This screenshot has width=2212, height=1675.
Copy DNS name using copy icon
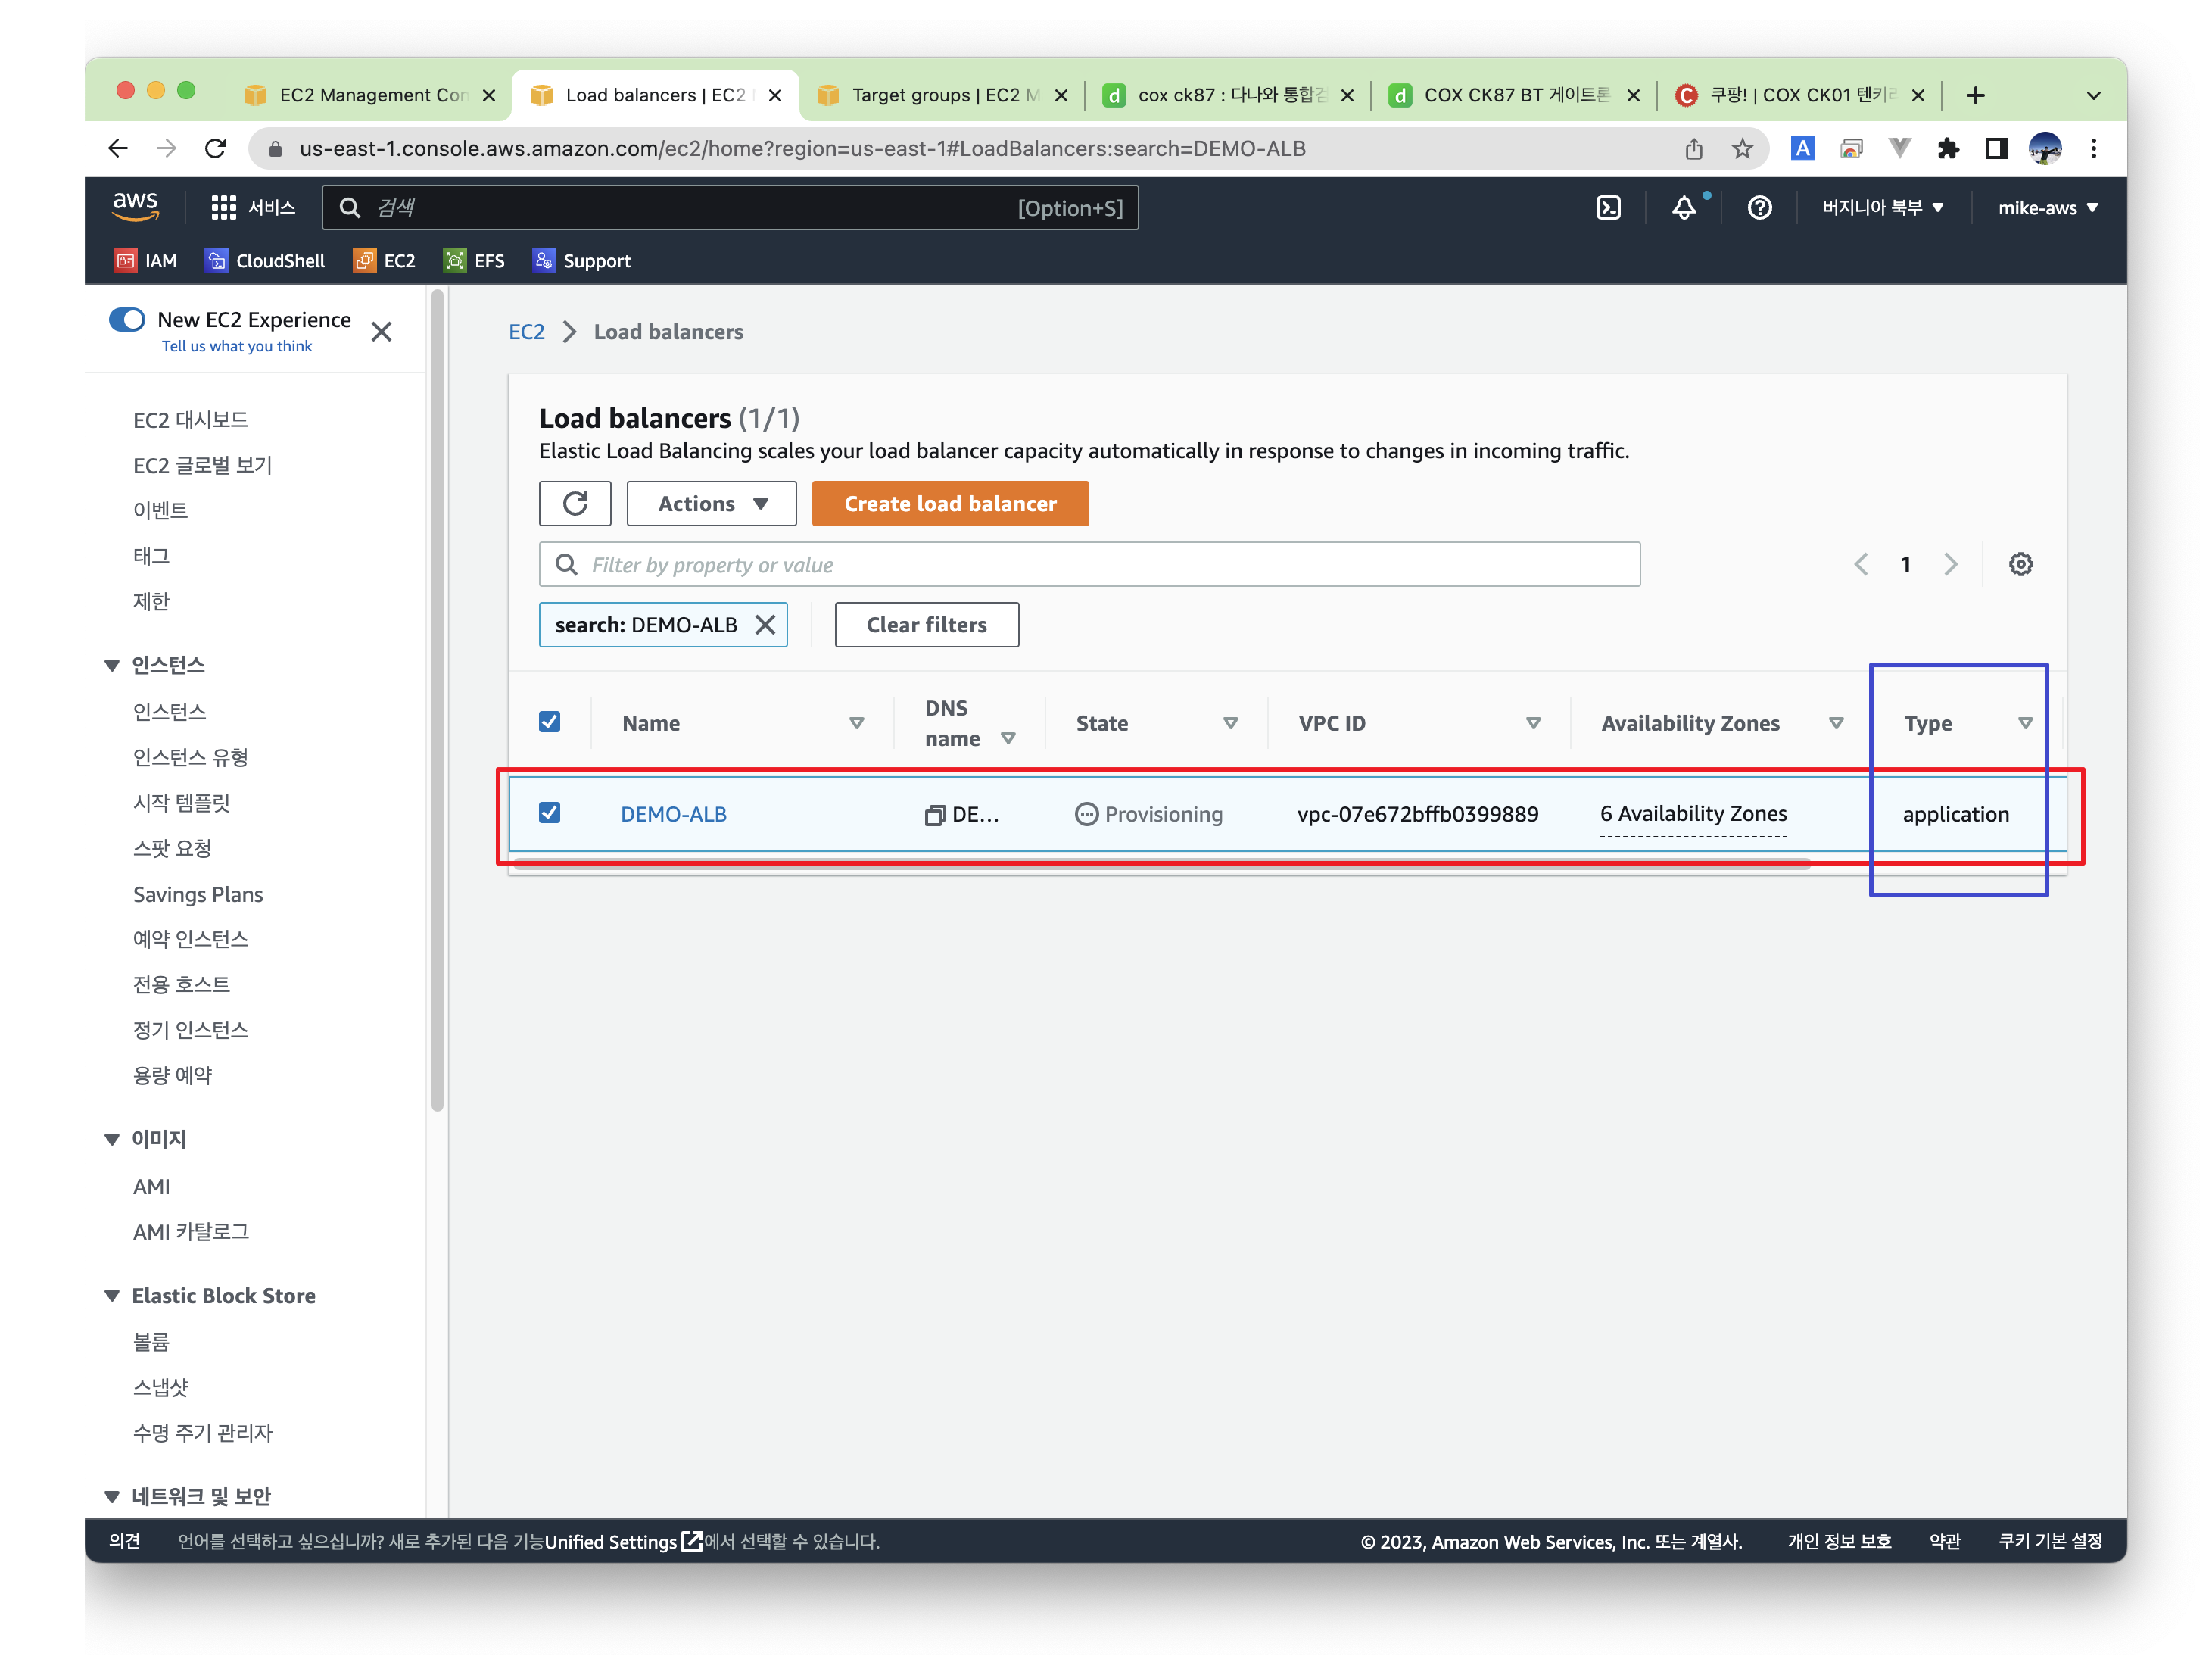(934, 815)
